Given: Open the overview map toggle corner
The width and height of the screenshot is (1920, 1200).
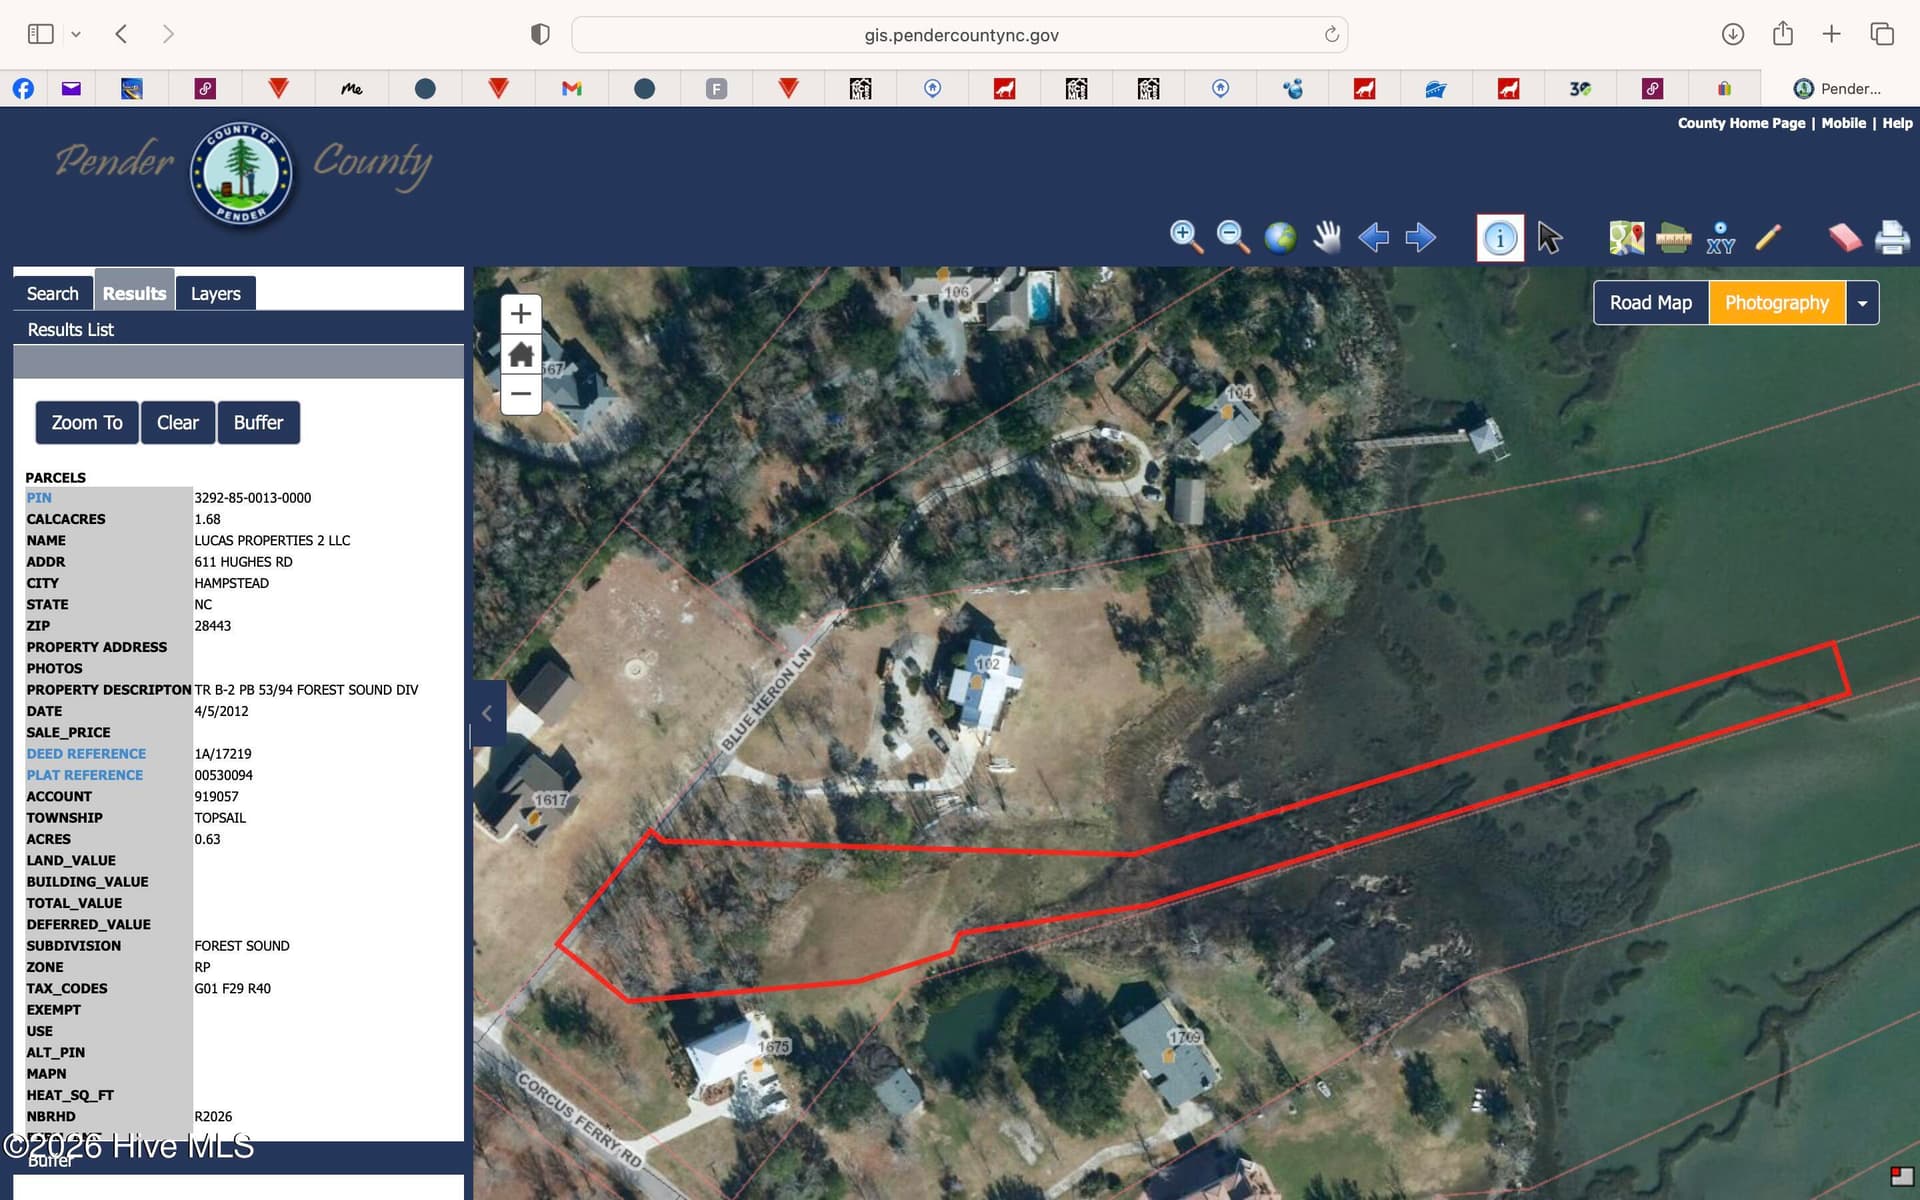Looking at the screenshot, I should pos(1901,1176).
